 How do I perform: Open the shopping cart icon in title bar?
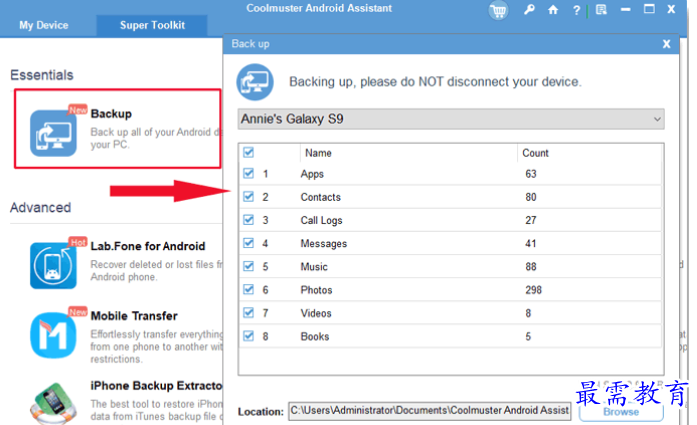click(x=498, y=10)
